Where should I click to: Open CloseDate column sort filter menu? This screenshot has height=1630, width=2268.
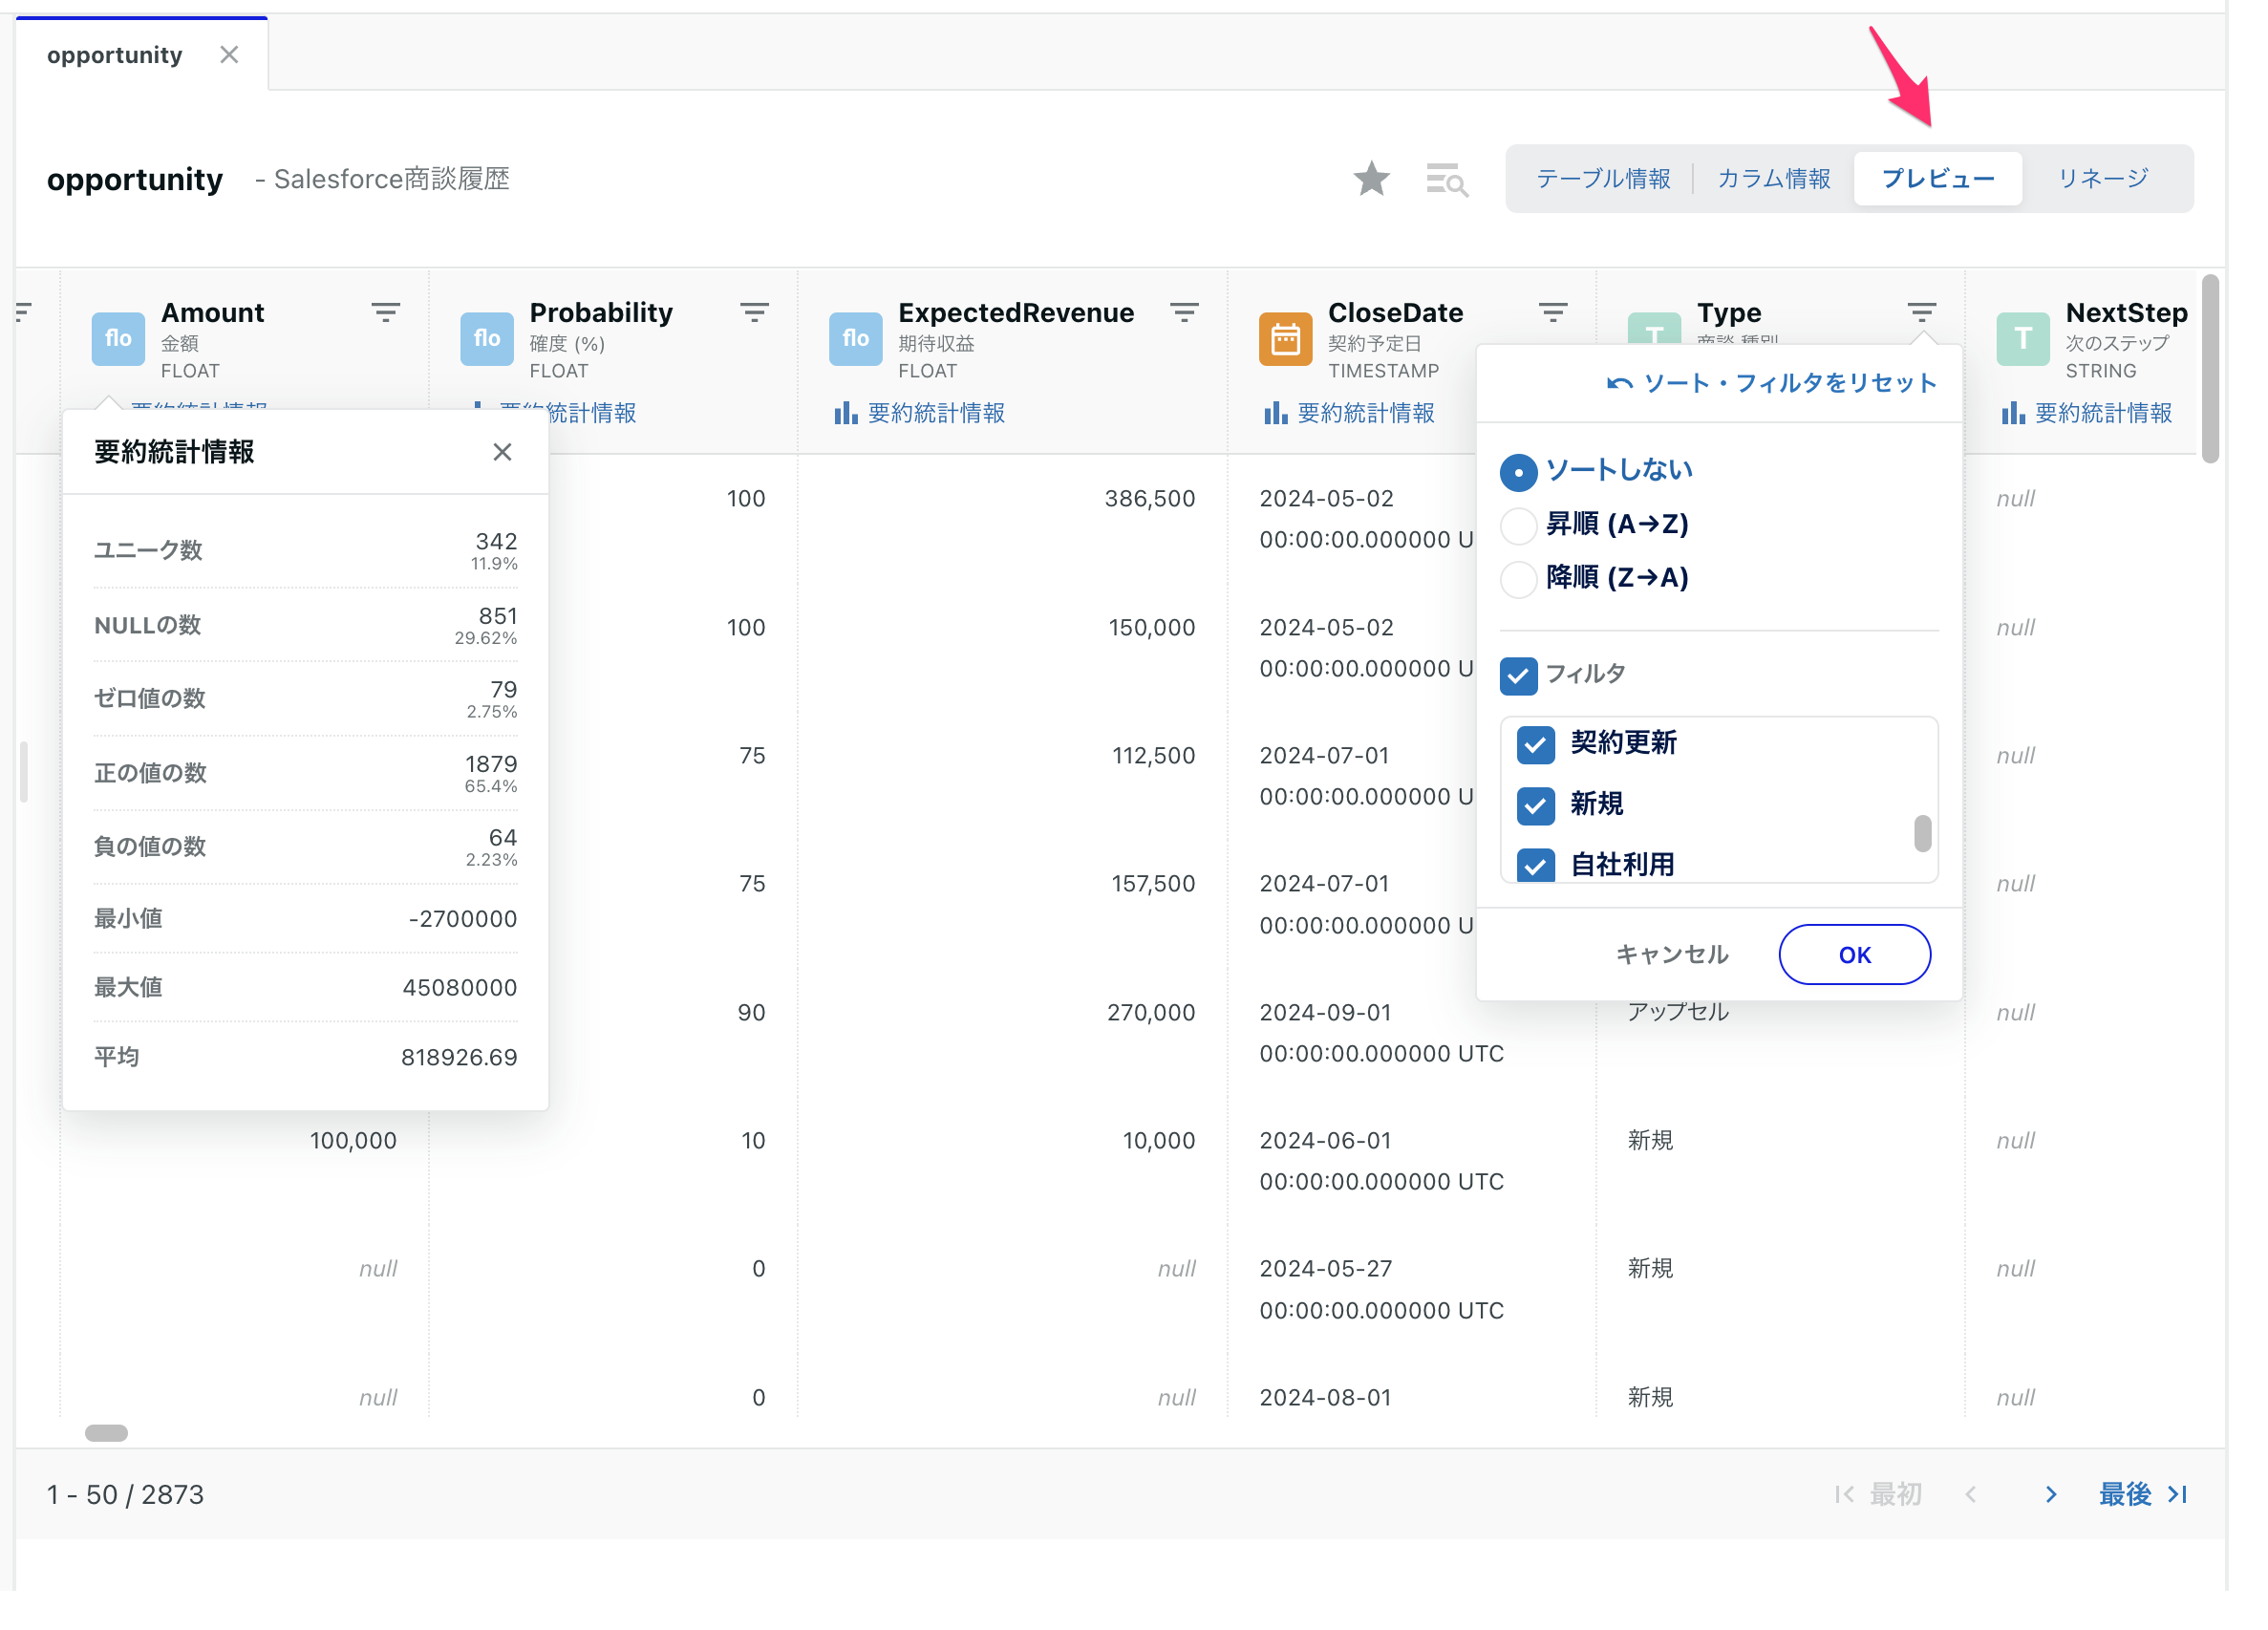(x=1553, y=312)
